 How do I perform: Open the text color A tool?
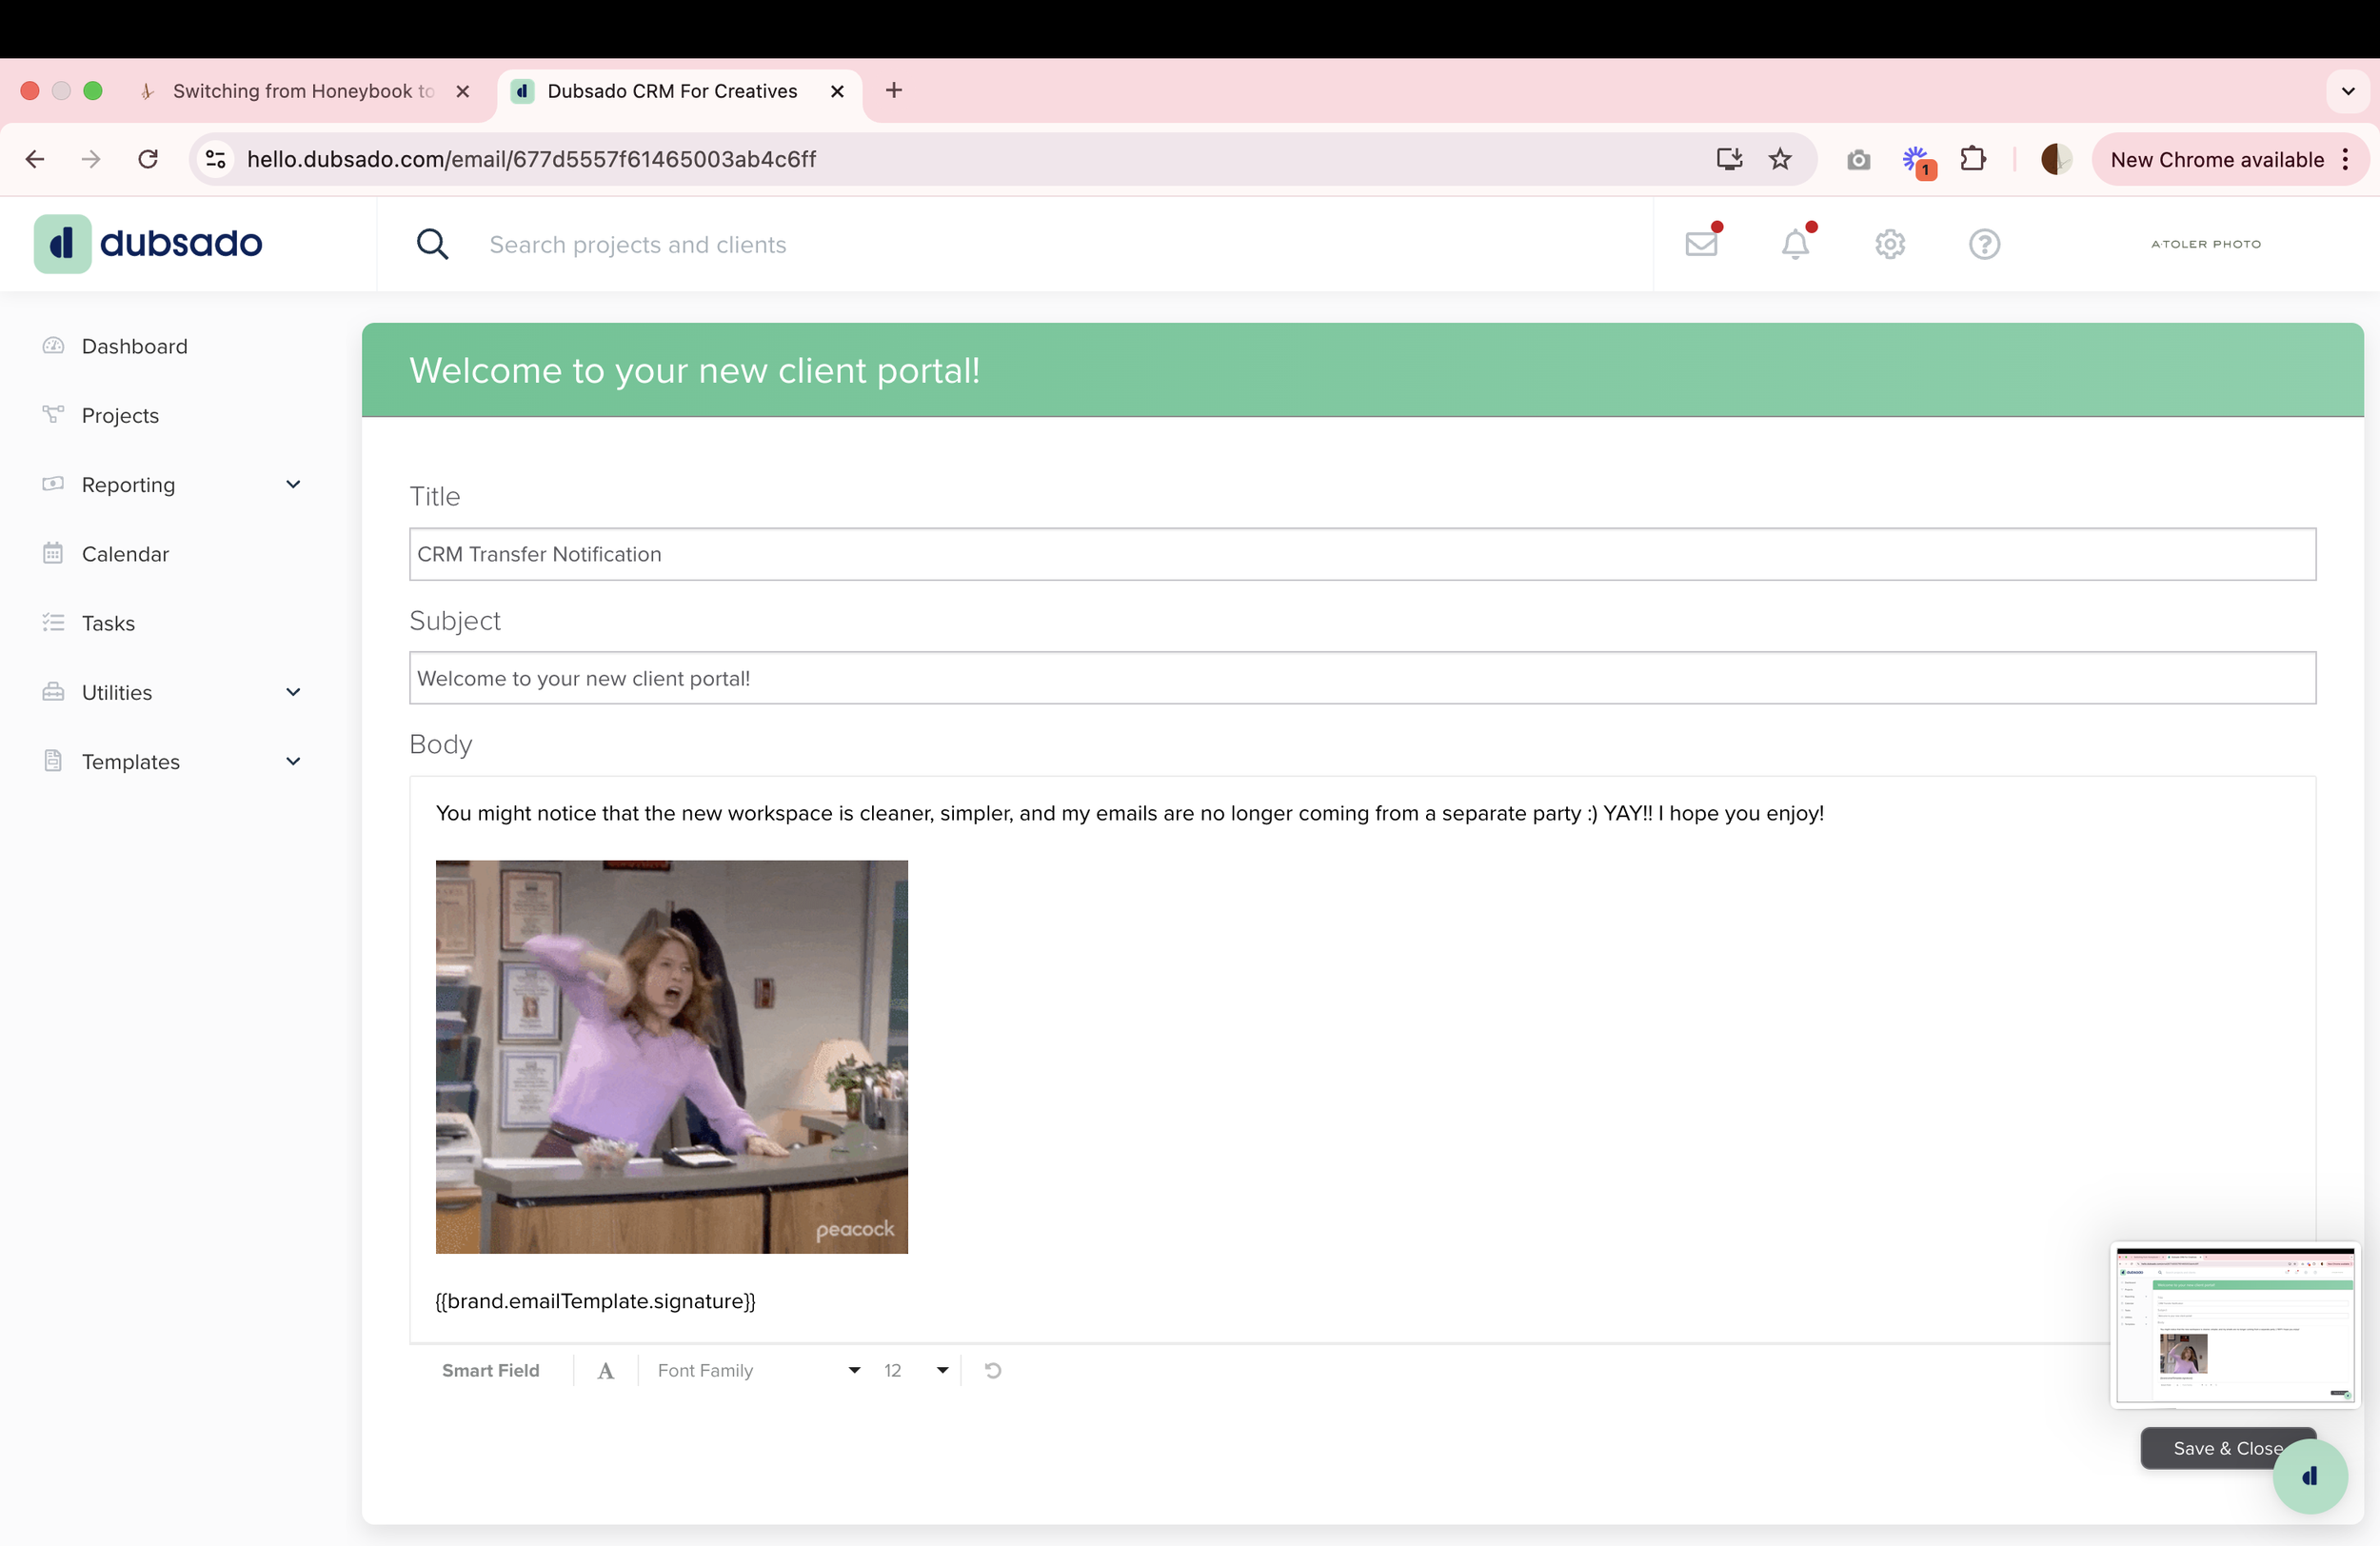click(x=605, y=1370)
